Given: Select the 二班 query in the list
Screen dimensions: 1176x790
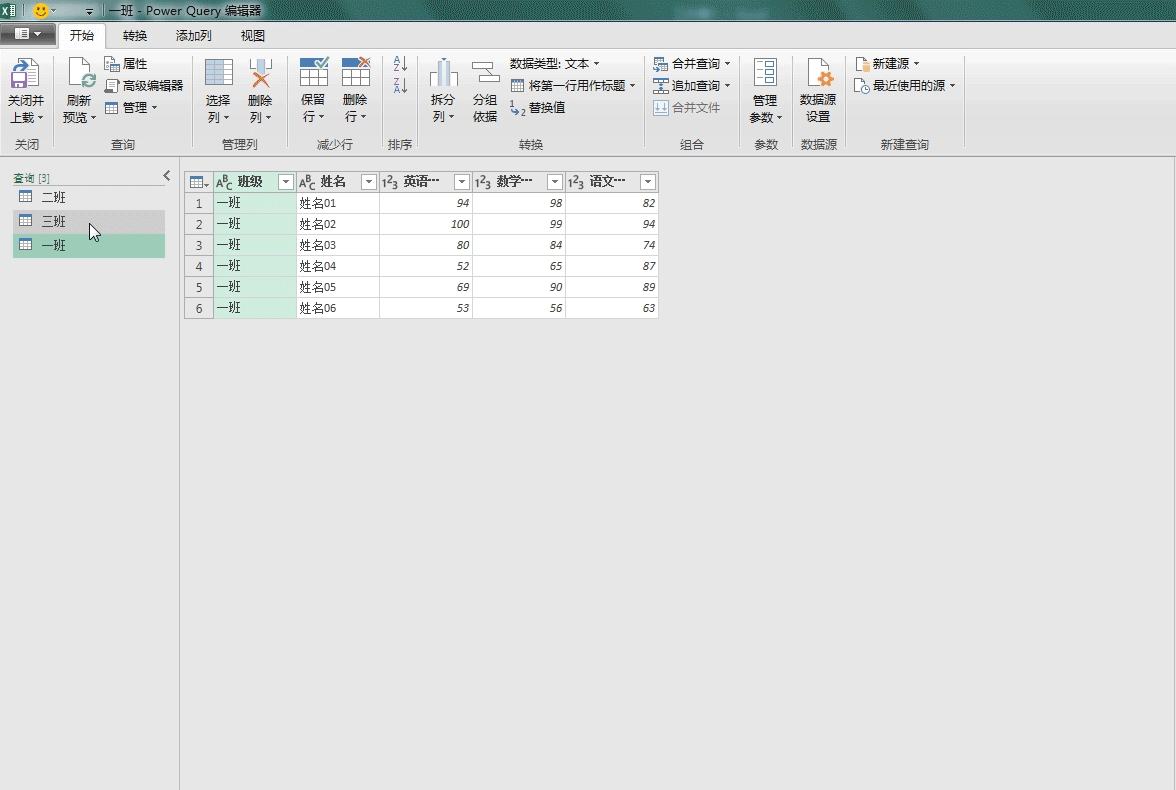Looking at the screenshot, I should click(x=54, y=198).
